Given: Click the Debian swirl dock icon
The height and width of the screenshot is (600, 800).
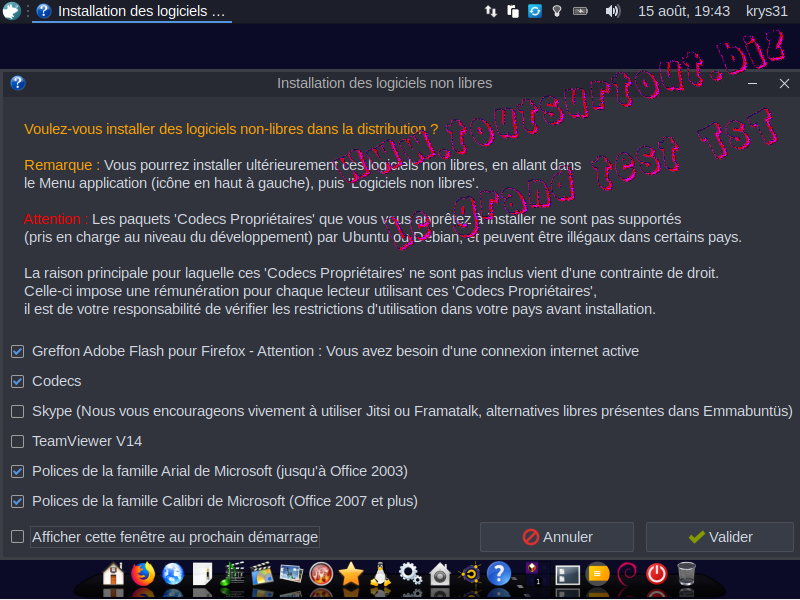Looking at the screenshot, I should 627,574.
